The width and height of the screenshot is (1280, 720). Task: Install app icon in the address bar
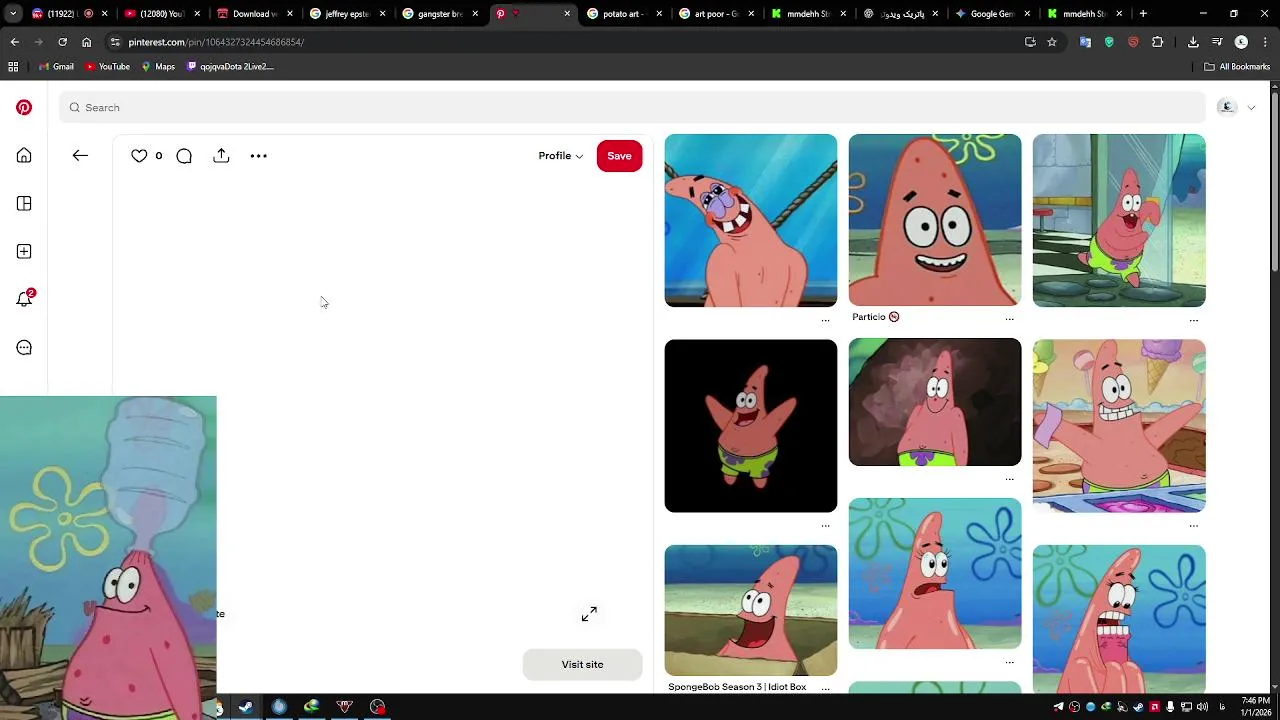tap(1030, 42)
